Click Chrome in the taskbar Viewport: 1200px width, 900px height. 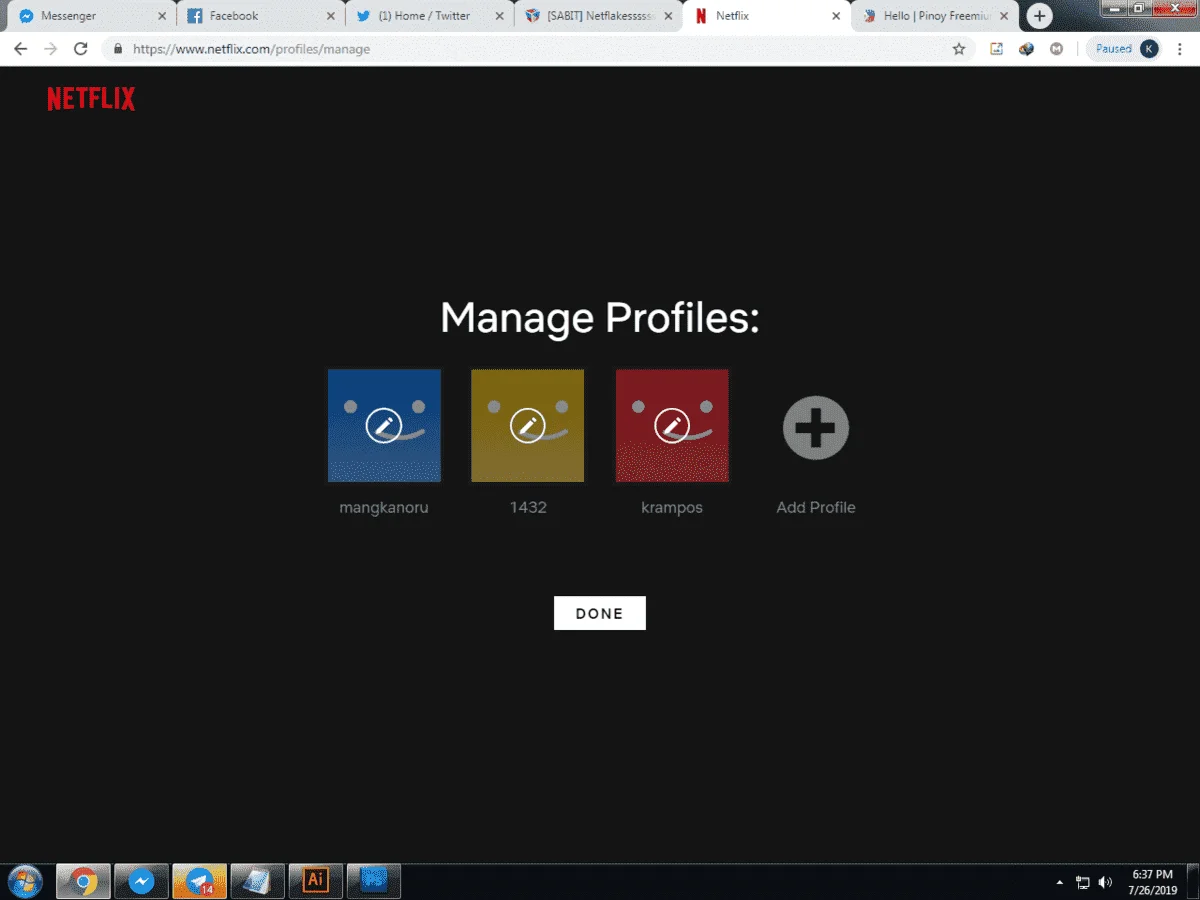pyautogui.click(x=83, y=881)
